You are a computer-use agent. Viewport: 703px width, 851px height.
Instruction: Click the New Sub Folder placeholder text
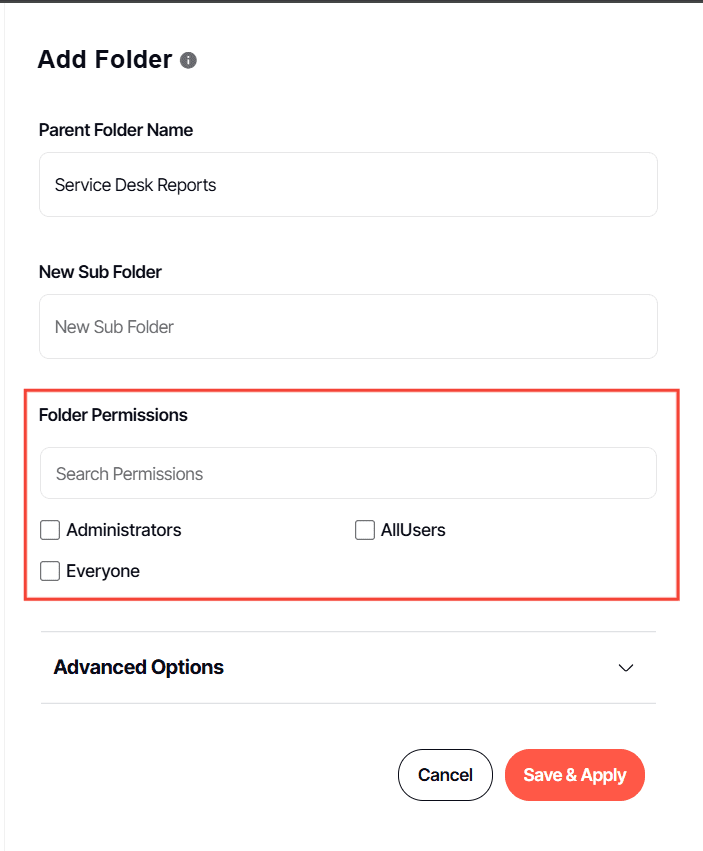coord(114,327)
